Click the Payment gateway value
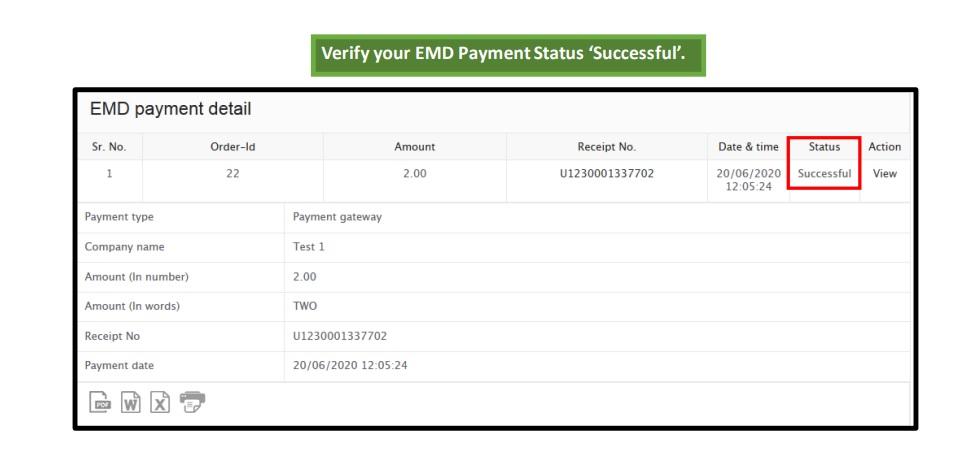Viewport: 972px width, 461px height. 337,217
